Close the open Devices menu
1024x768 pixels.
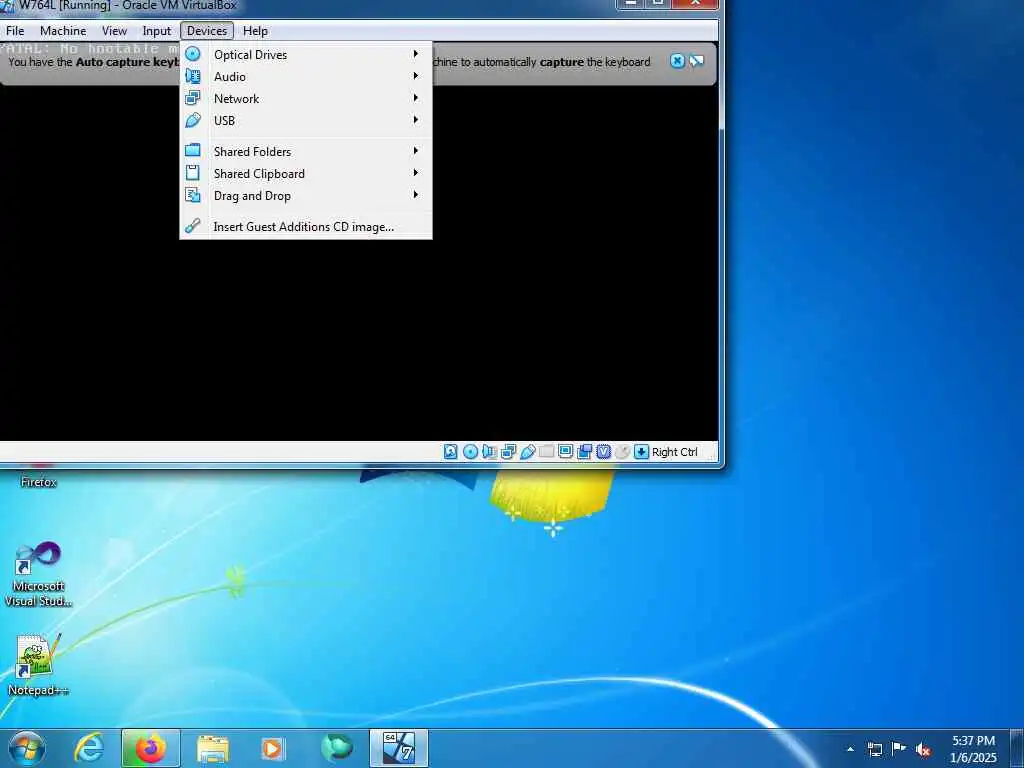pos(207,31)
